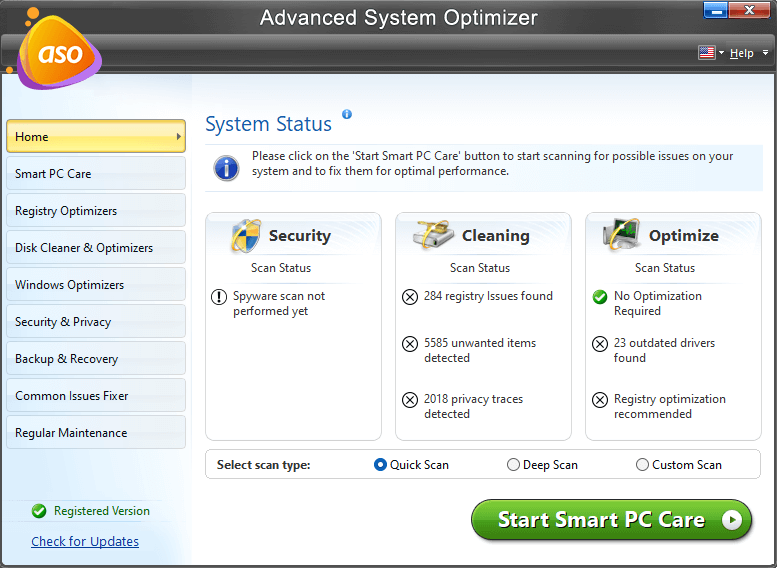The image size is (777, 568).
Task: Click the ASO logo icon
Action: point(56,50)
